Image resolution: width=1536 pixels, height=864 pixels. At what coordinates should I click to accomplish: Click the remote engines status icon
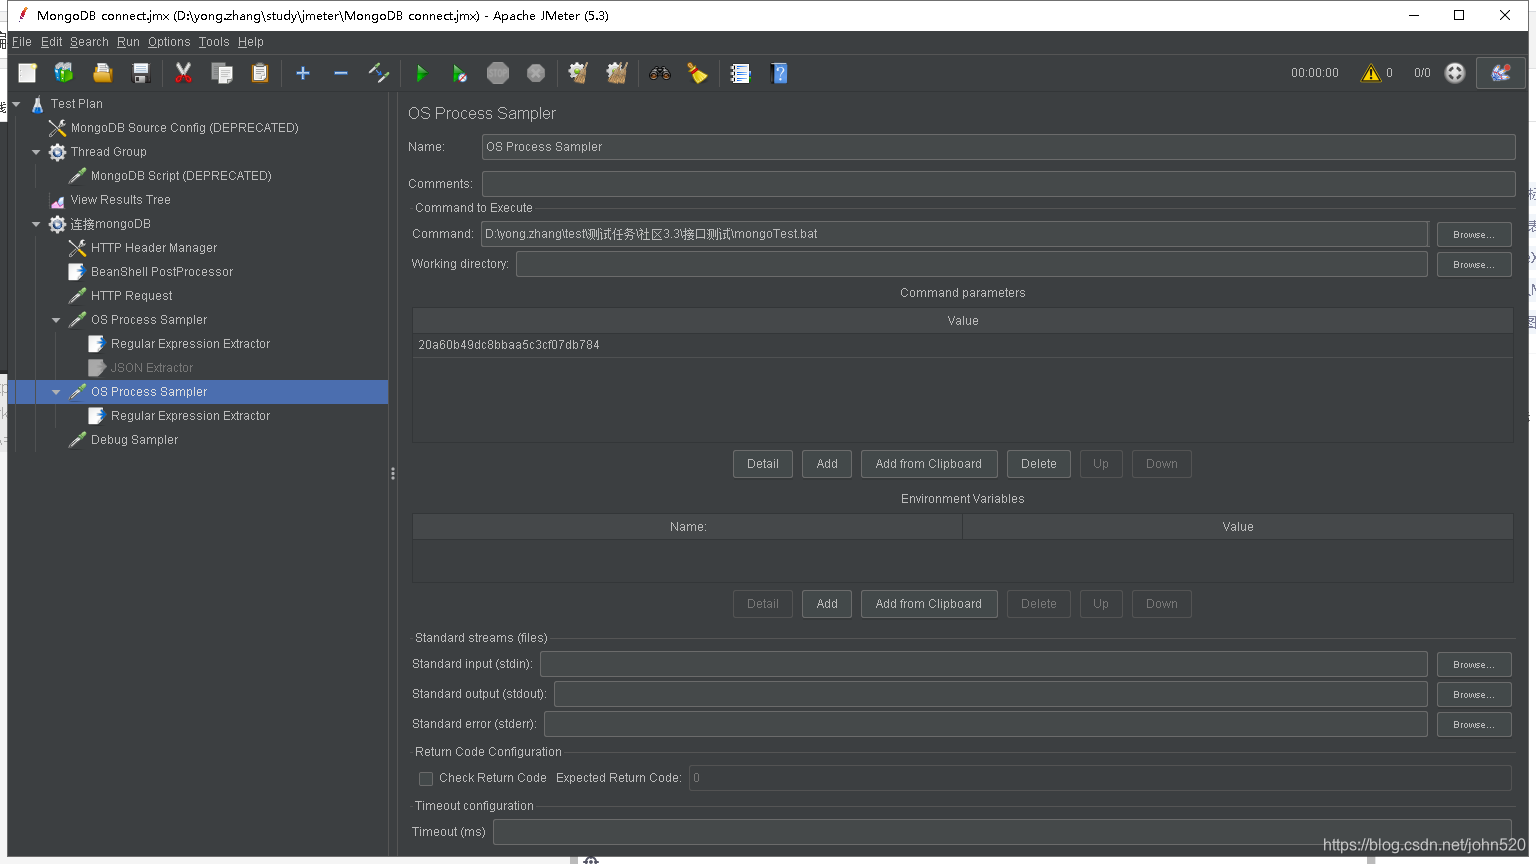[1455, 73]
